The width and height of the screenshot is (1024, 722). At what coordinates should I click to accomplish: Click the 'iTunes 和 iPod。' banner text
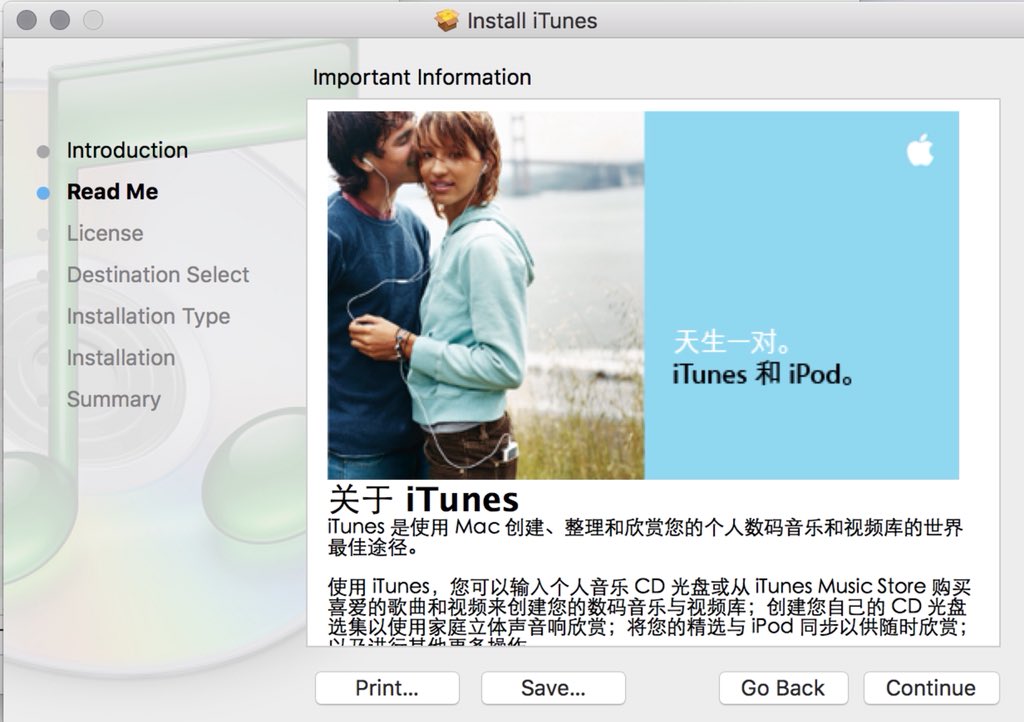[x=763, y=374]
